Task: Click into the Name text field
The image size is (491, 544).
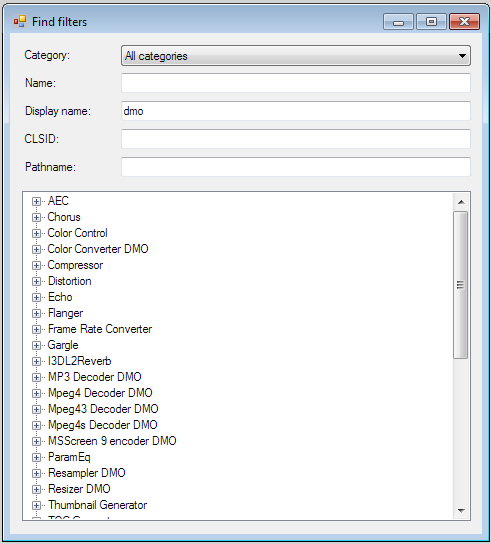Action: (296, 83)
